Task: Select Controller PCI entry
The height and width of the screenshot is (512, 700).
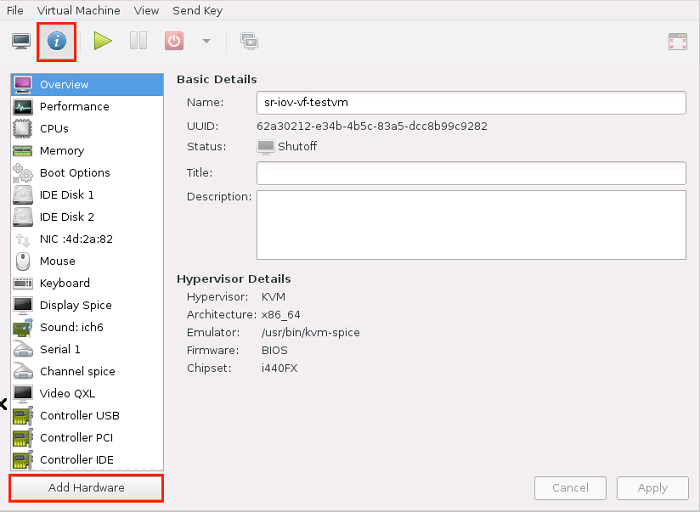Action: tap(87, 438)
